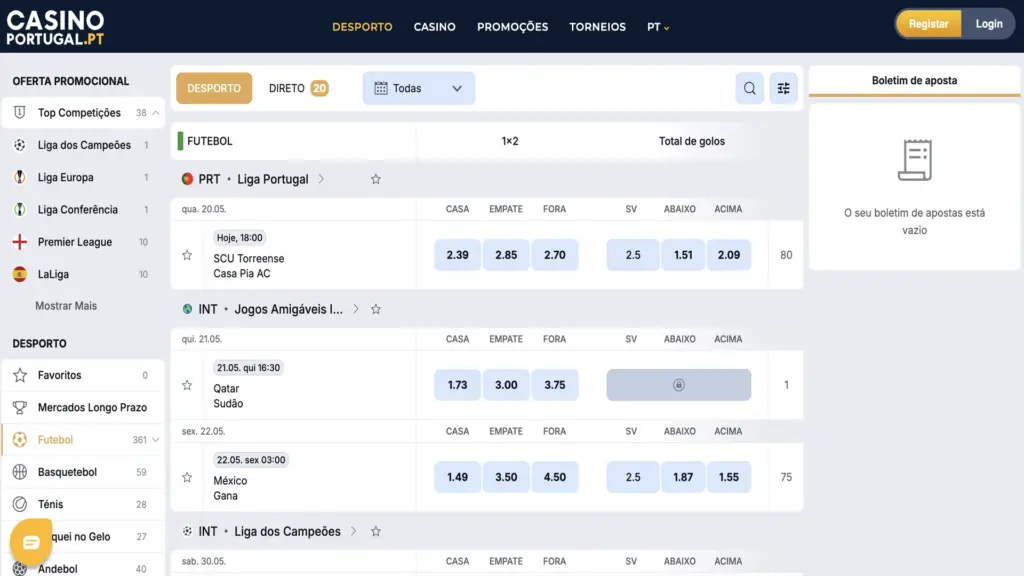The image size is (1024, 576).
Task: Click the Liga Conferência trophy icon
Action: [20, 210]
